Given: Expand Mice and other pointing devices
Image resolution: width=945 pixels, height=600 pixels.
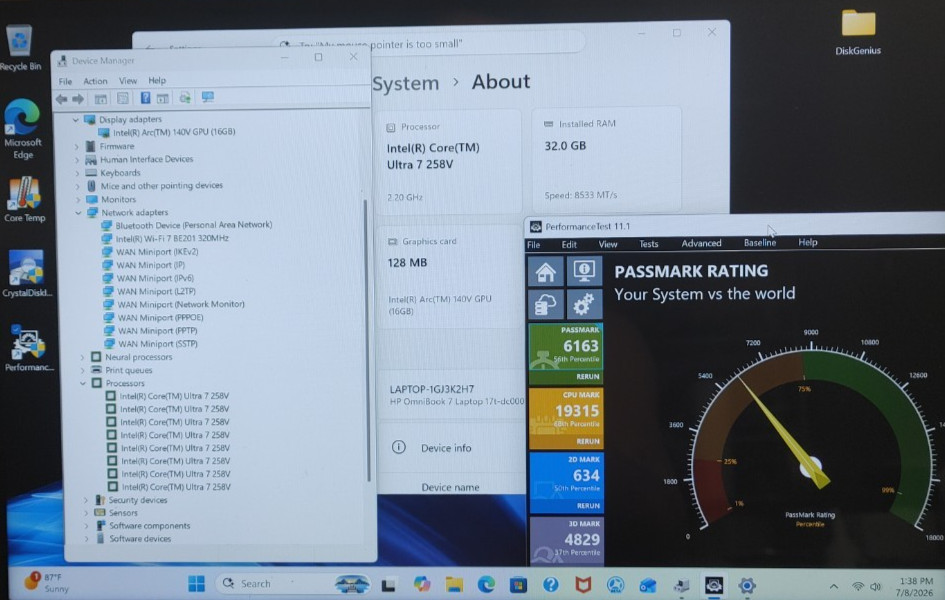Looking at the screenshot, I should point(78,186).
